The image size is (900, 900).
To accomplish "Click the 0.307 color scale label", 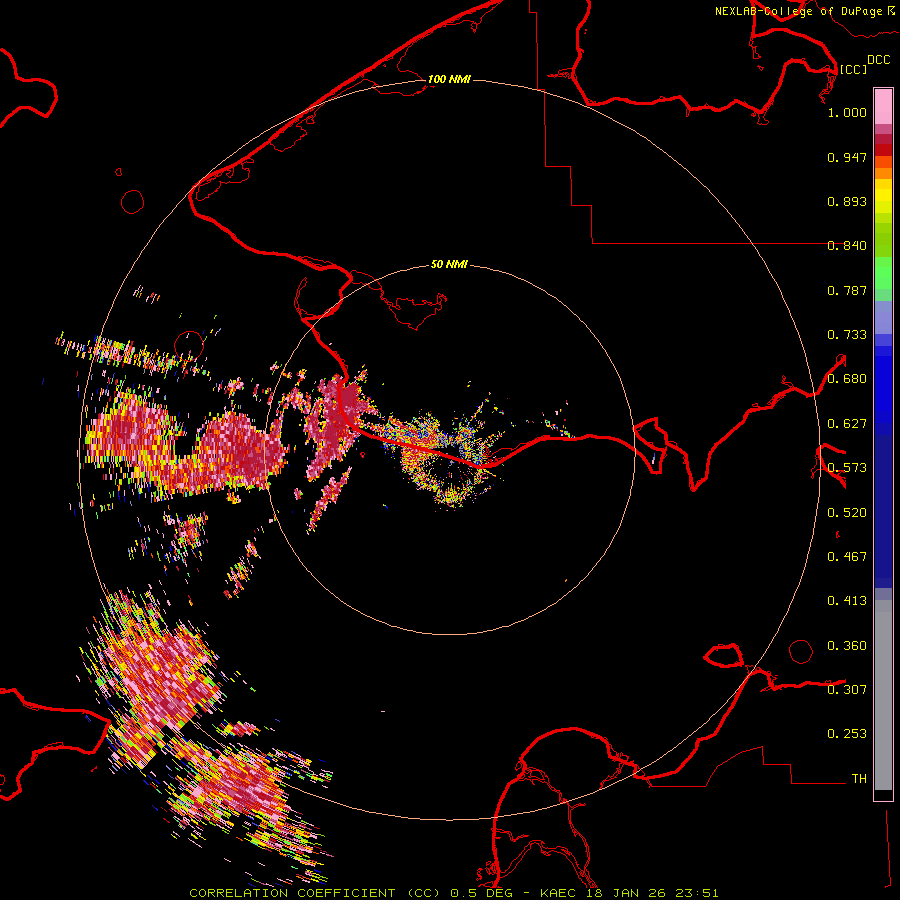I will click(x=847, y=690).
